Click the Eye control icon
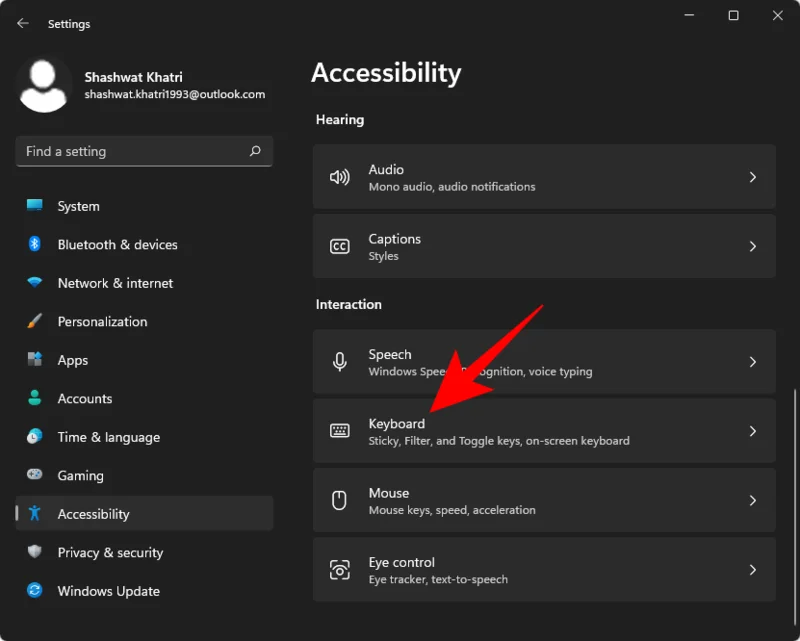Viewport: 800px width, 641px height. coord(340,570)
